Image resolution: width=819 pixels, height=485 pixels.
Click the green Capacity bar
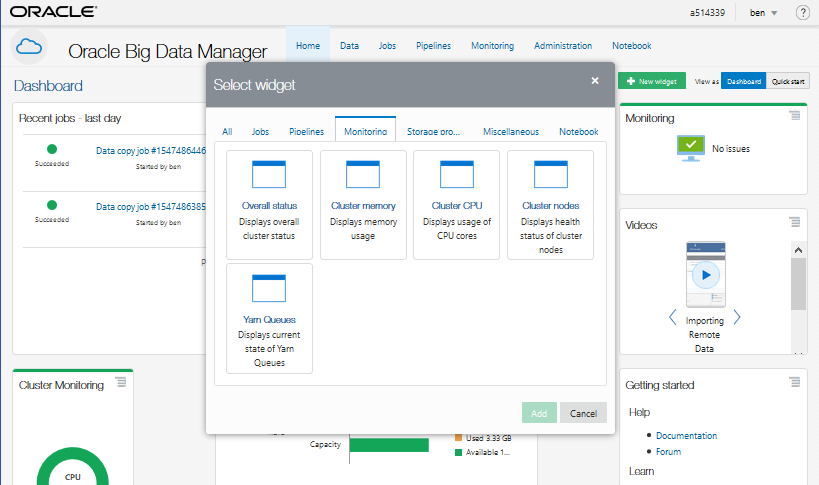(x=389, y=445)
